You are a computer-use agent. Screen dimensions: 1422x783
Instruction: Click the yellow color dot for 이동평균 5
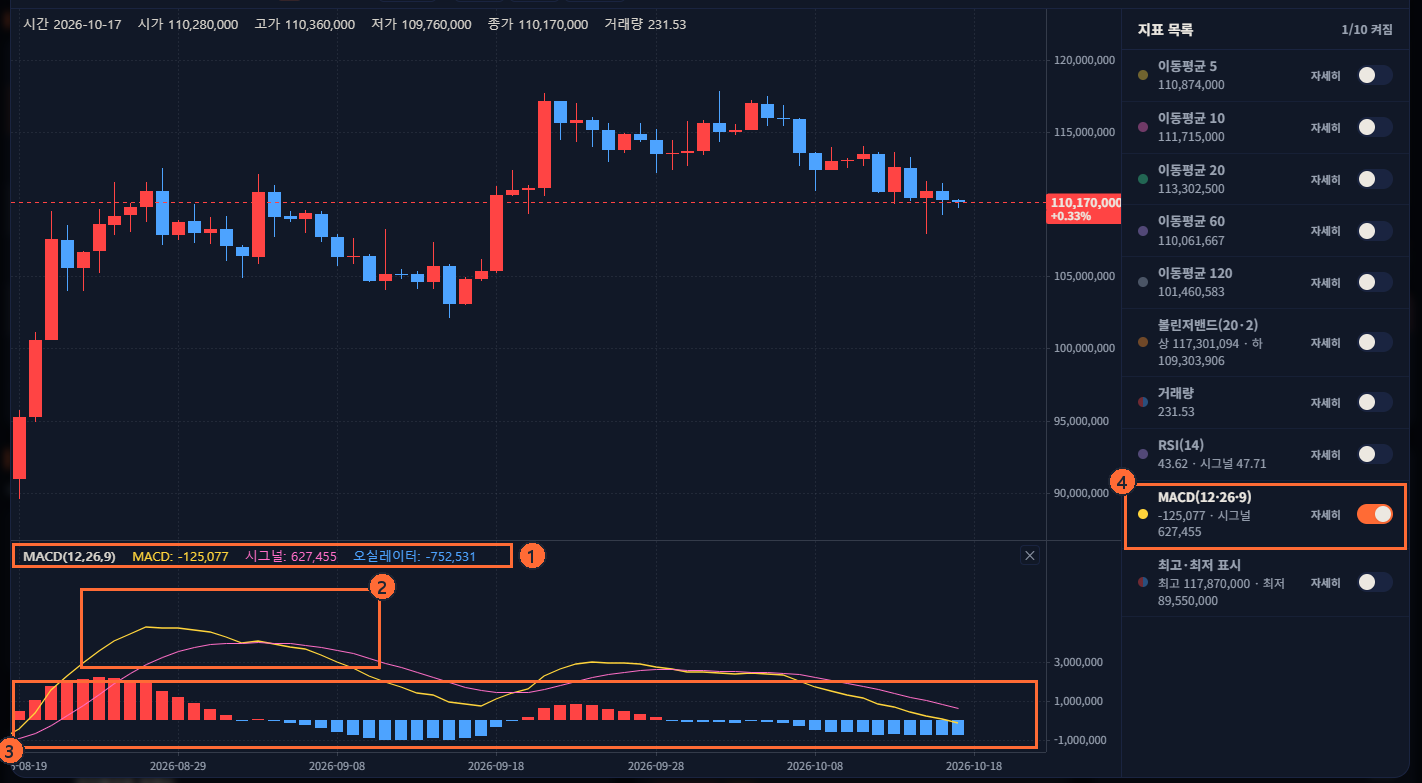coord(1143,75)
